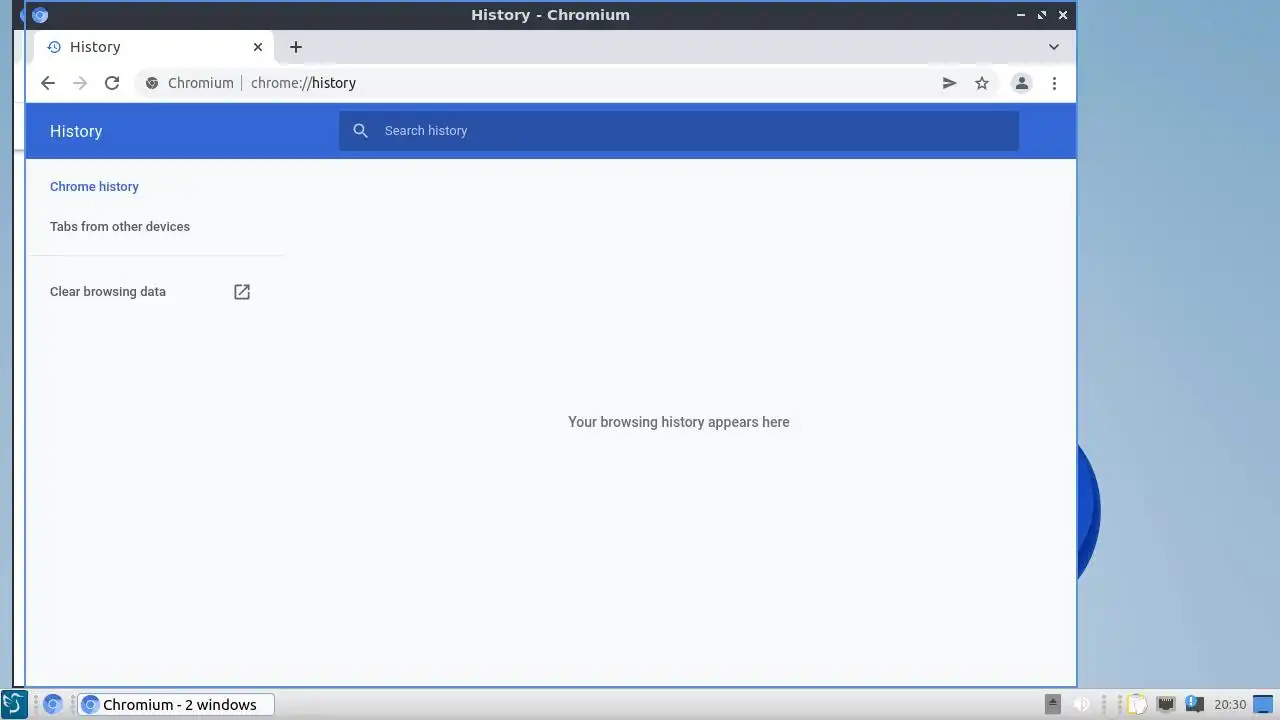
Task: Click the Chromium icon in the title bar
Action: point(40,15)
